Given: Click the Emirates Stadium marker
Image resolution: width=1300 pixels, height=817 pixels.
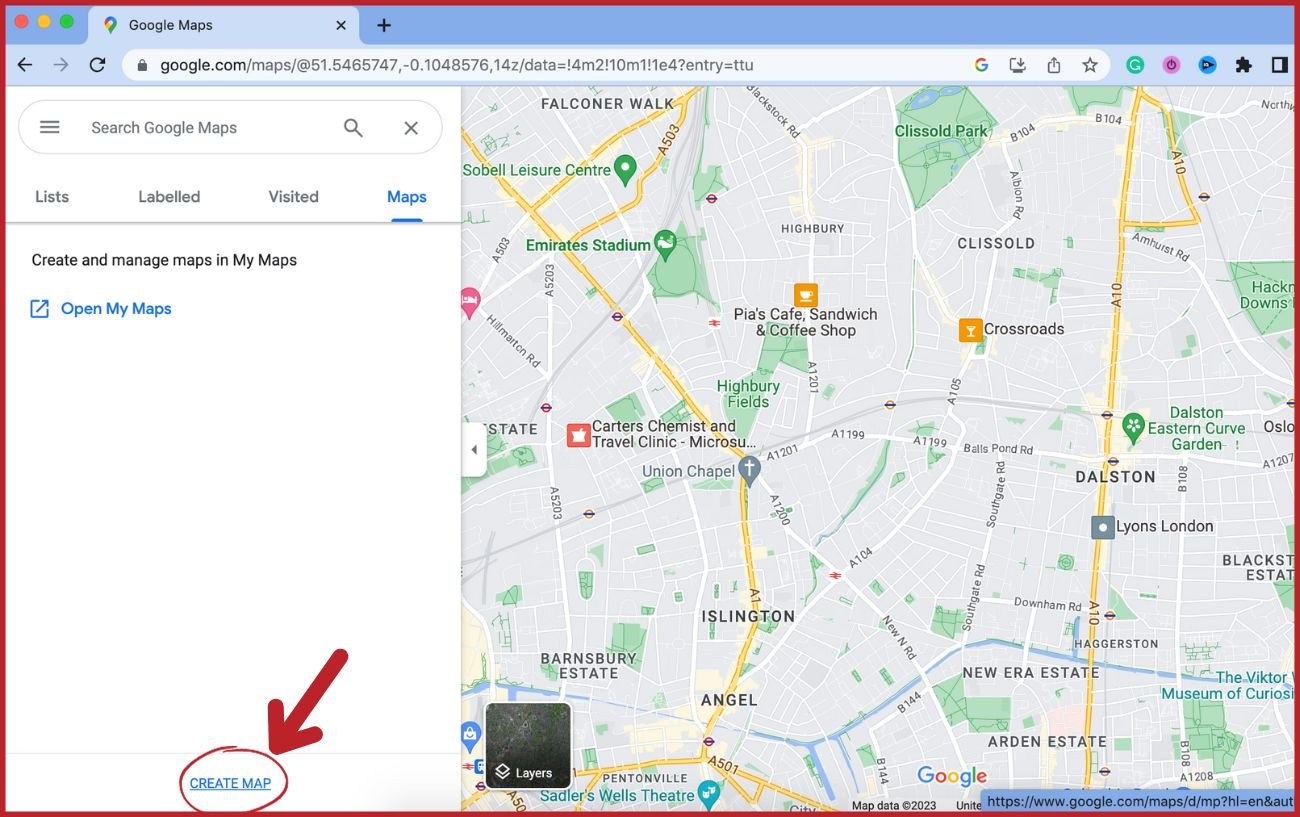Looking at the screenshot, I should click(665, 243).
